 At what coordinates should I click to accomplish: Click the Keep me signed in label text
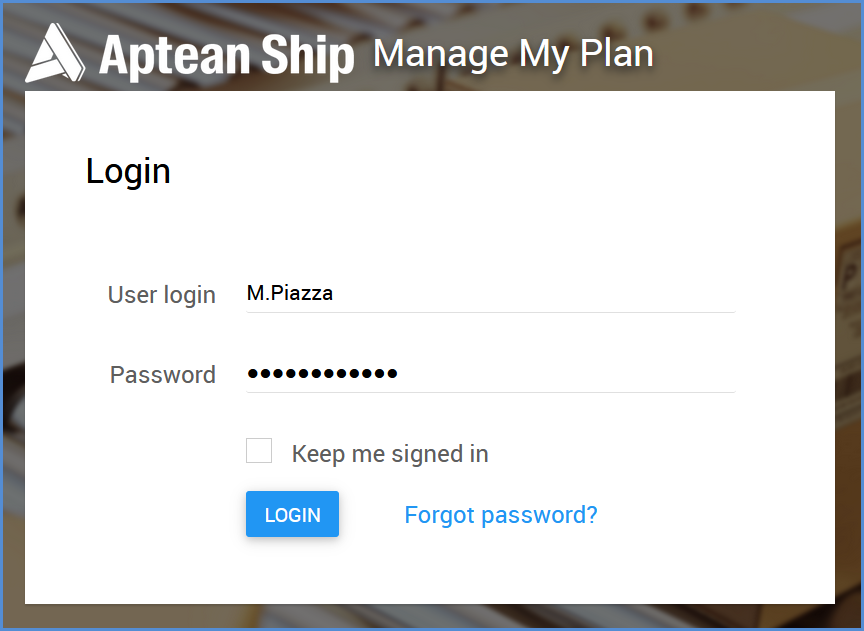coord(390,454)
